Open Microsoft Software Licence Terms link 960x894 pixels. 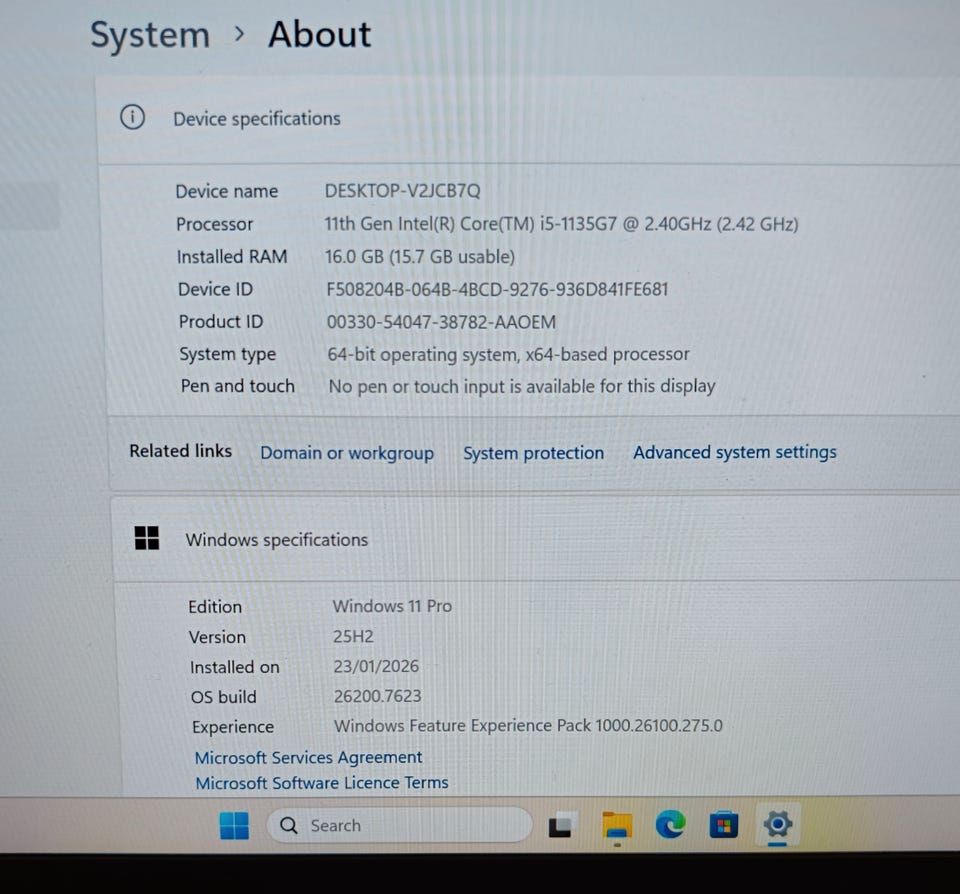(322, 783)
